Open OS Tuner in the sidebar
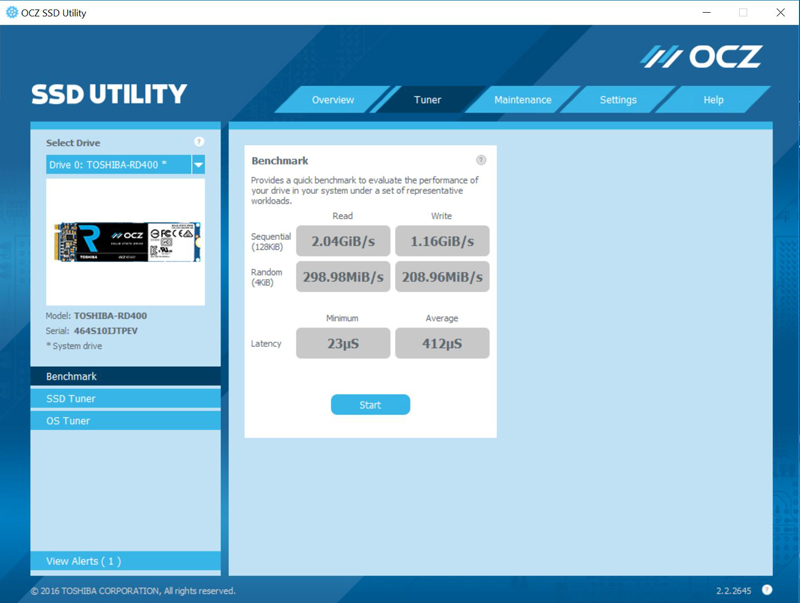 pyautogui.click(x=126, y=421)
